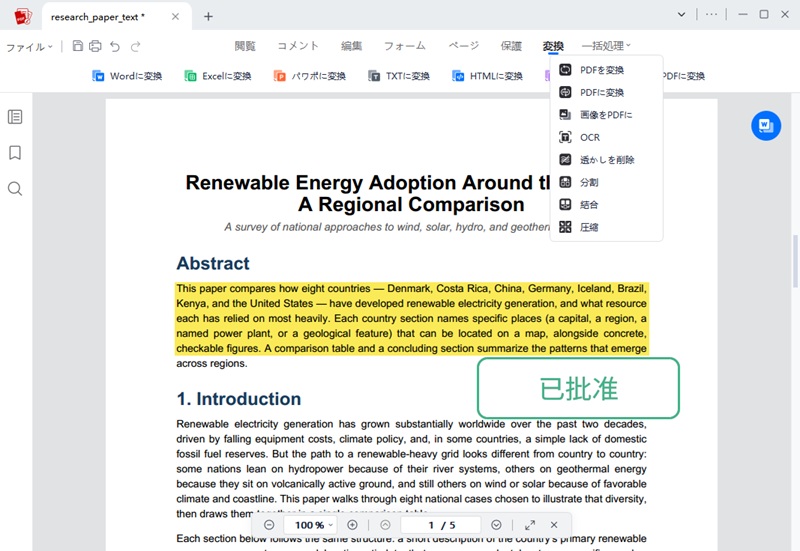Select 画像をPDFに menu entry
800x551 pixels.
(x=606, y=115)
